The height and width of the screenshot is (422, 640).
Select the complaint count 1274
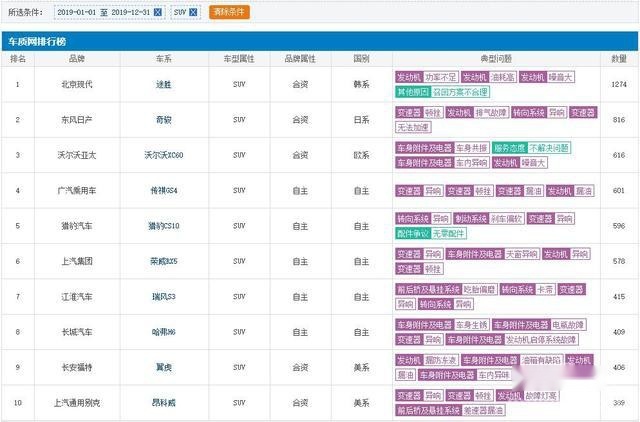pyautogui.click(x=619, y=84)
